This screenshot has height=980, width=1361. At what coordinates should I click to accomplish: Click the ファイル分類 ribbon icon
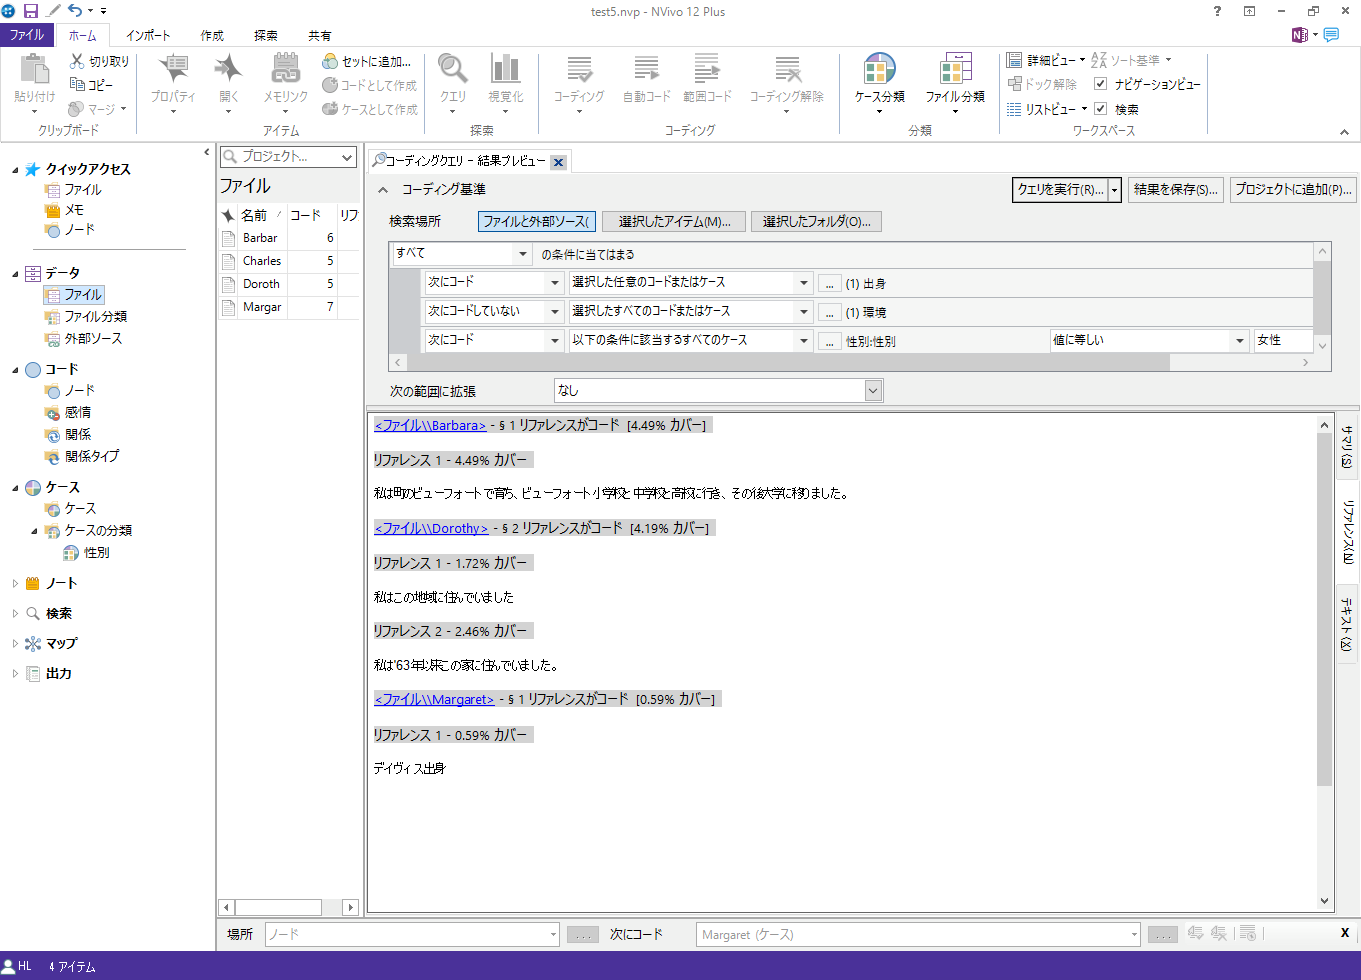coord(954,72)
